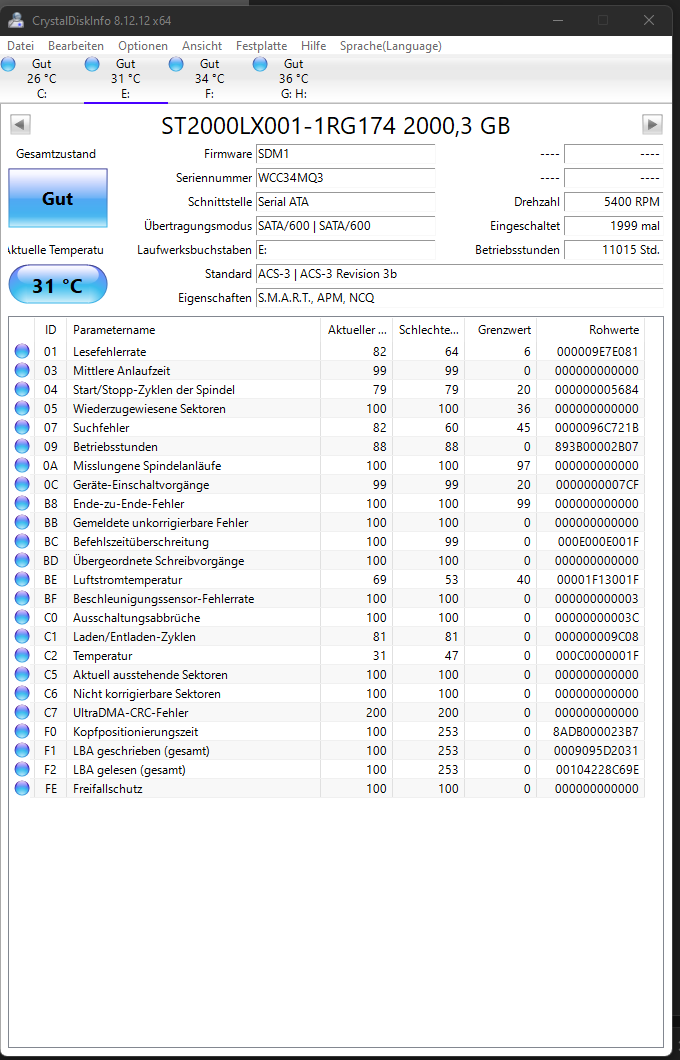The image size is (680, 1060).
Task: Click the Firmware field SDM1
Action: pyautogui.click(x=345, y=154)
